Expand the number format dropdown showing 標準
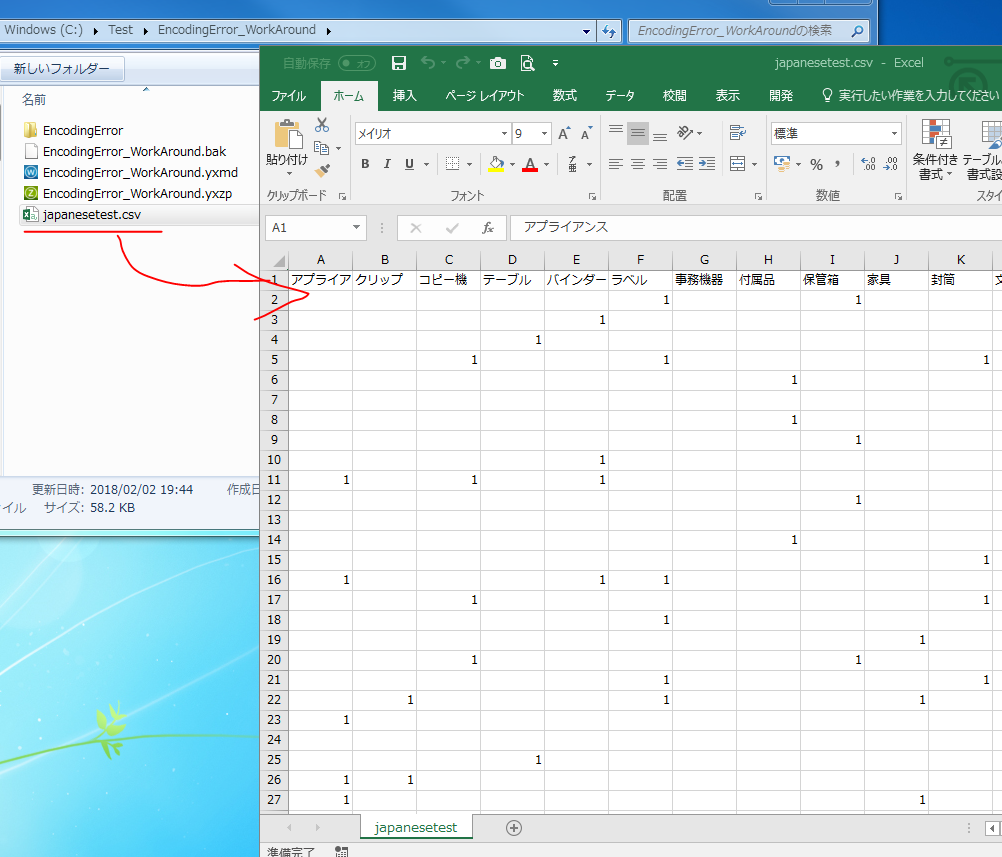 [x=894, y=134]
